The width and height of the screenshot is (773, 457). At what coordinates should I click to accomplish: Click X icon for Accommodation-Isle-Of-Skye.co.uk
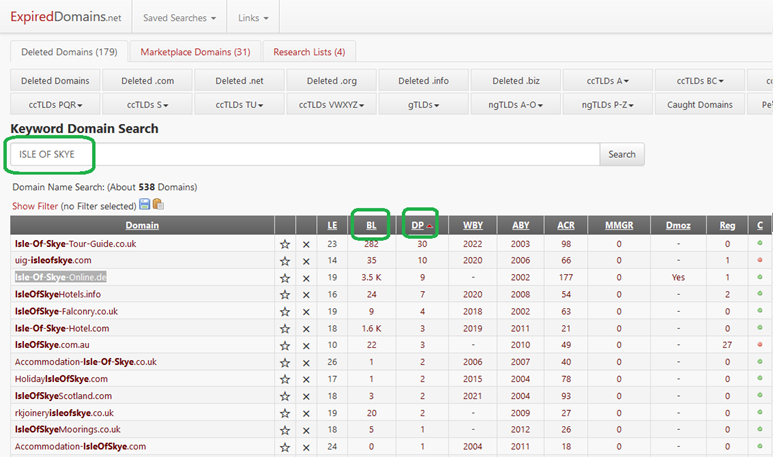[x=306, y=363]
